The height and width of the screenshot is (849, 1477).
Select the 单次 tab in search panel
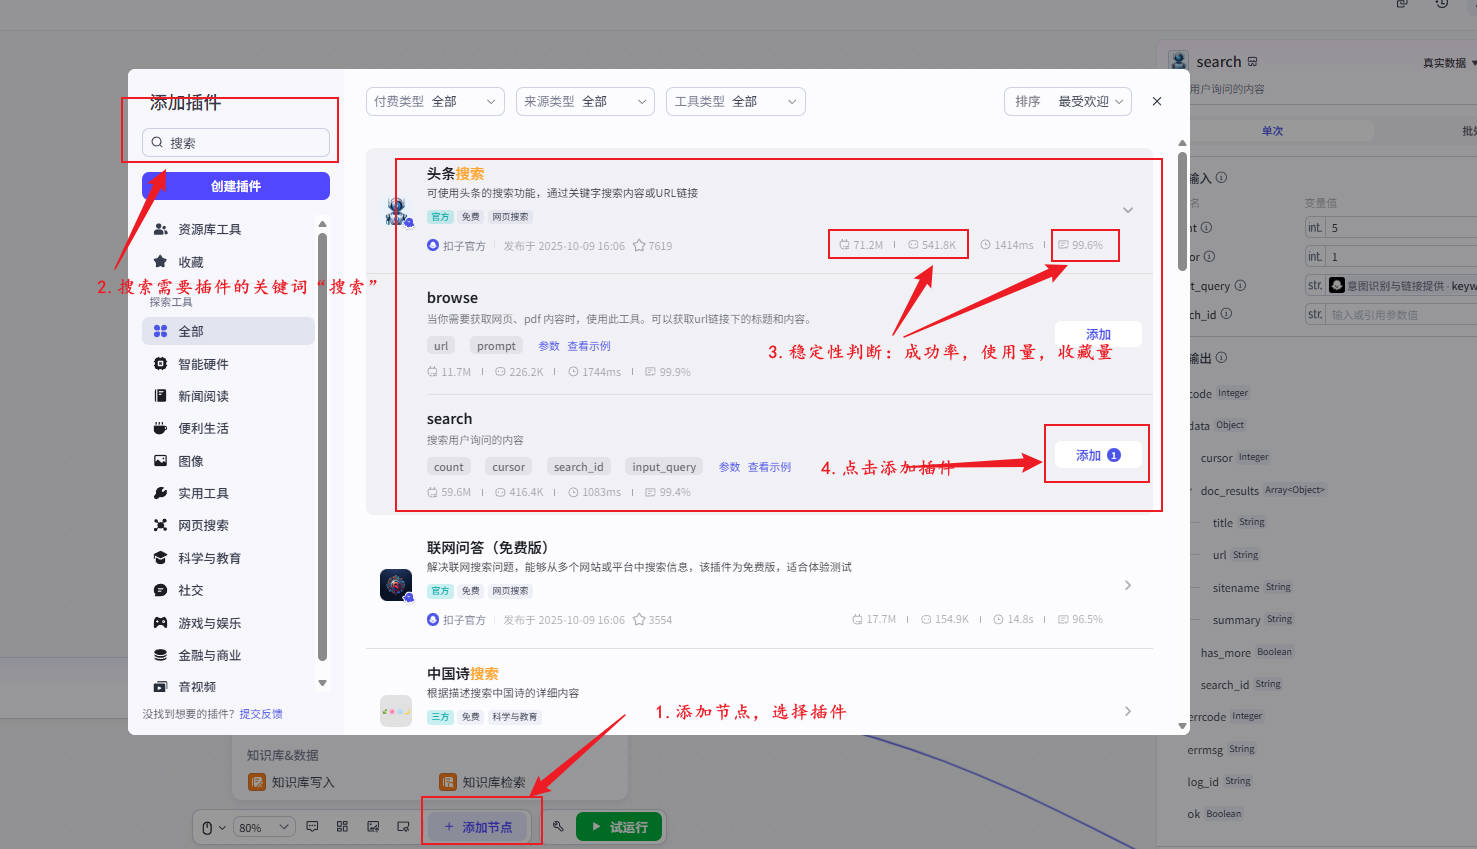tap(1272, 130)
